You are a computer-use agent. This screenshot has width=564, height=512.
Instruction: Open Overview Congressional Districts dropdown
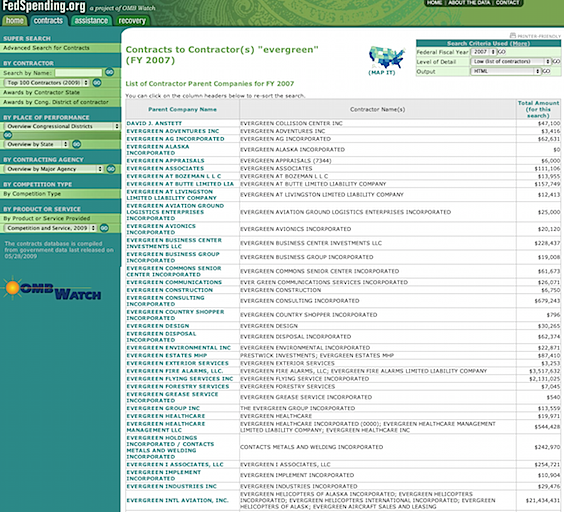[x=62, y=126]
